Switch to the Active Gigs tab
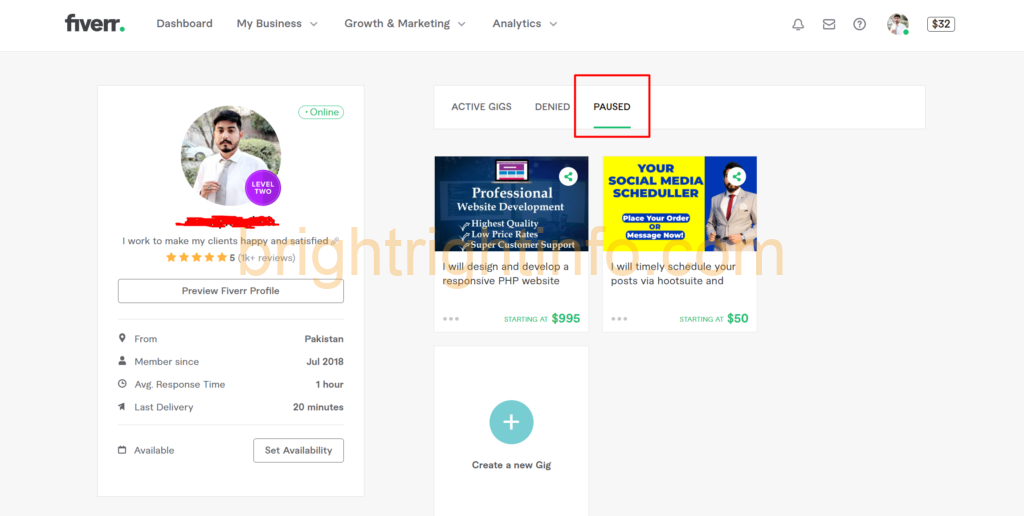This screenshot has height=516, width=1024. pos(481,106)
